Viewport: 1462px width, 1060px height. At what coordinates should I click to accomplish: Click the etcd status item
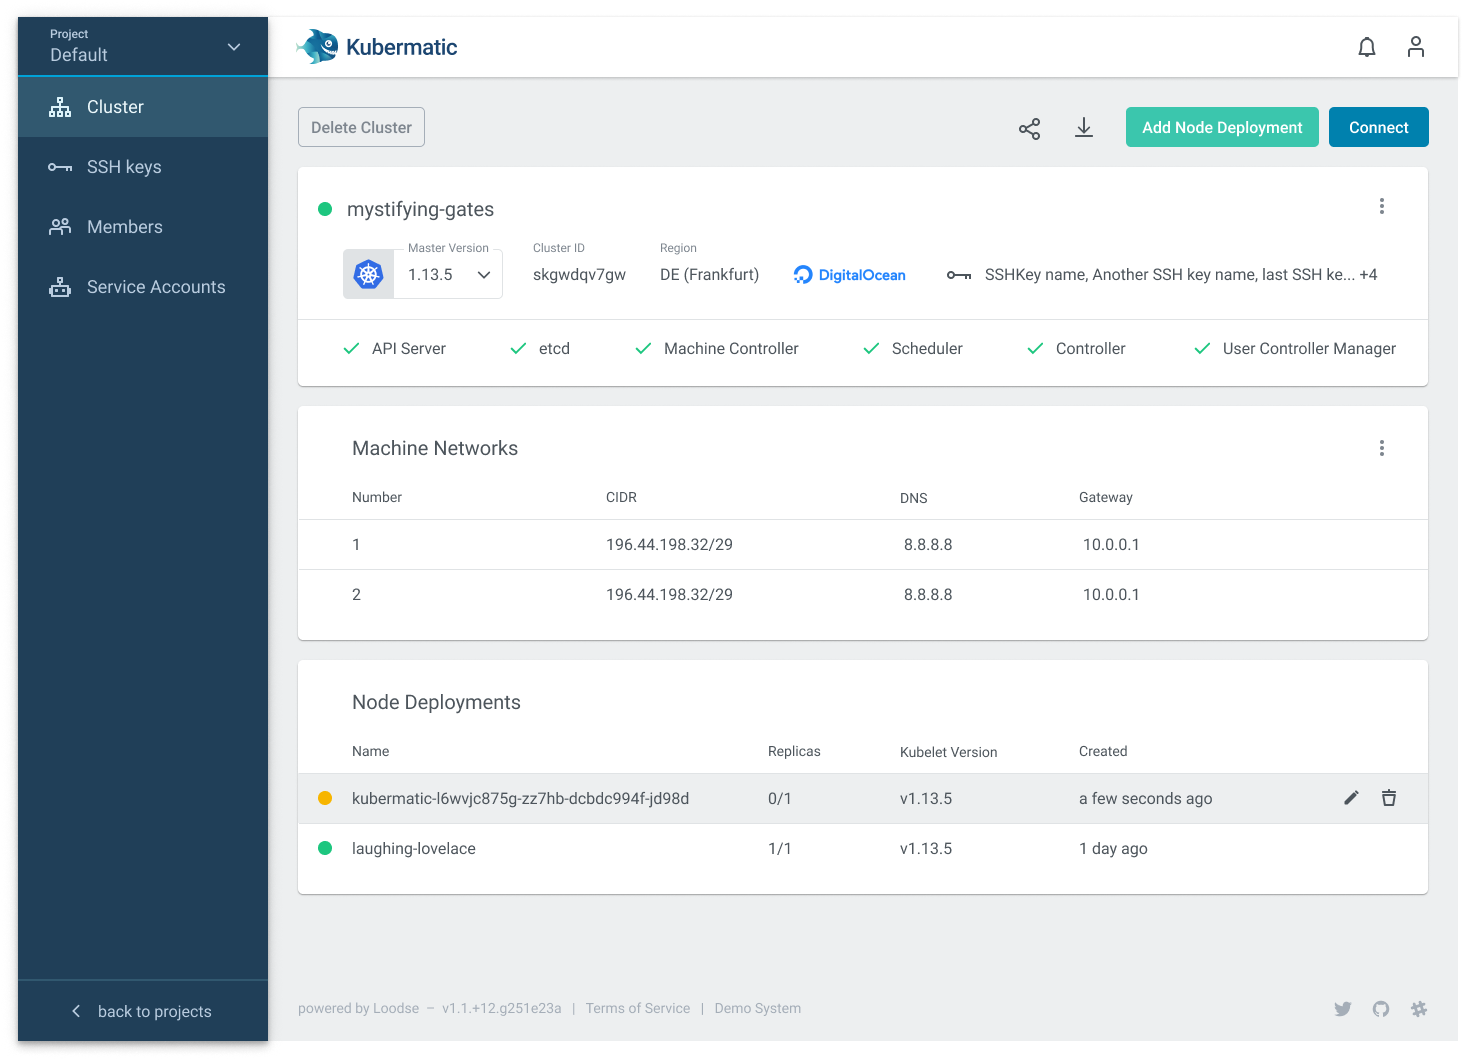pyautogui.click(x=540, y=349)
